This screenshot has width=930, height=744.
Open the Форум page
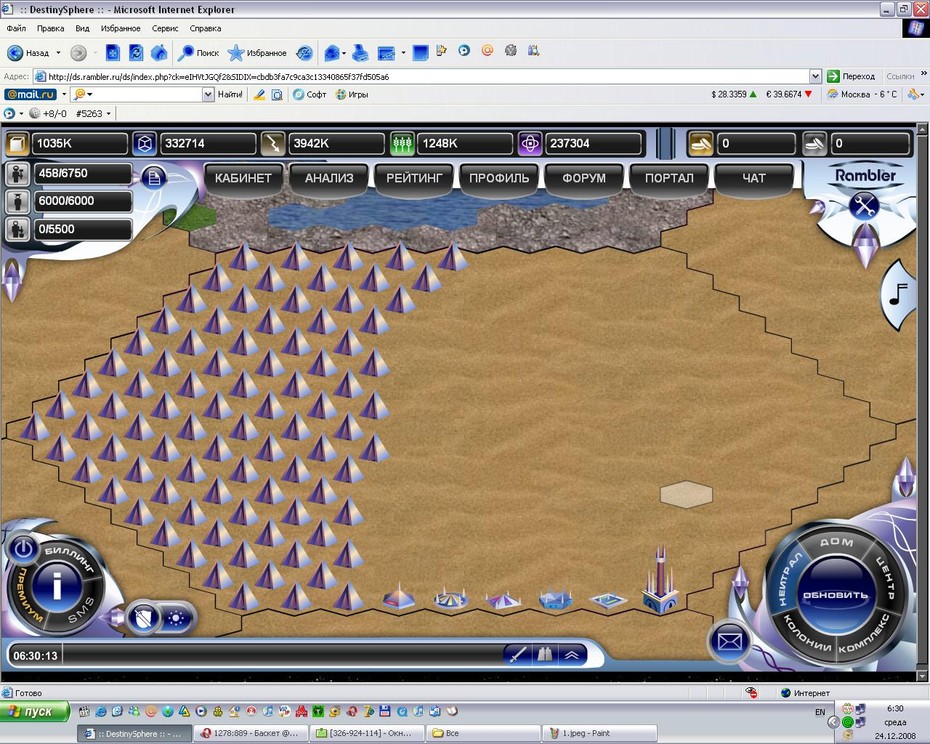[584, 178]
